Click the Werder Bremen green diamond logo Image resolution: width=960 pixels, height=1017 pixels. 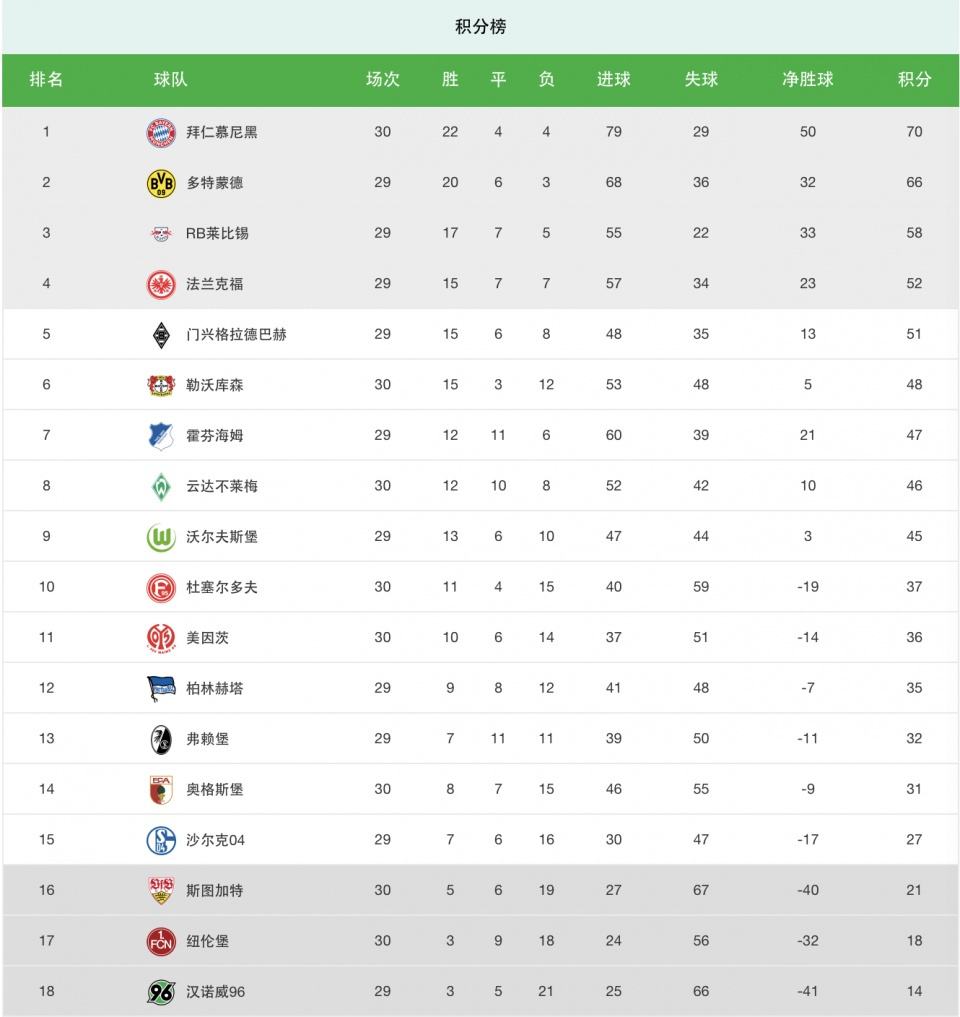(161, 486)
